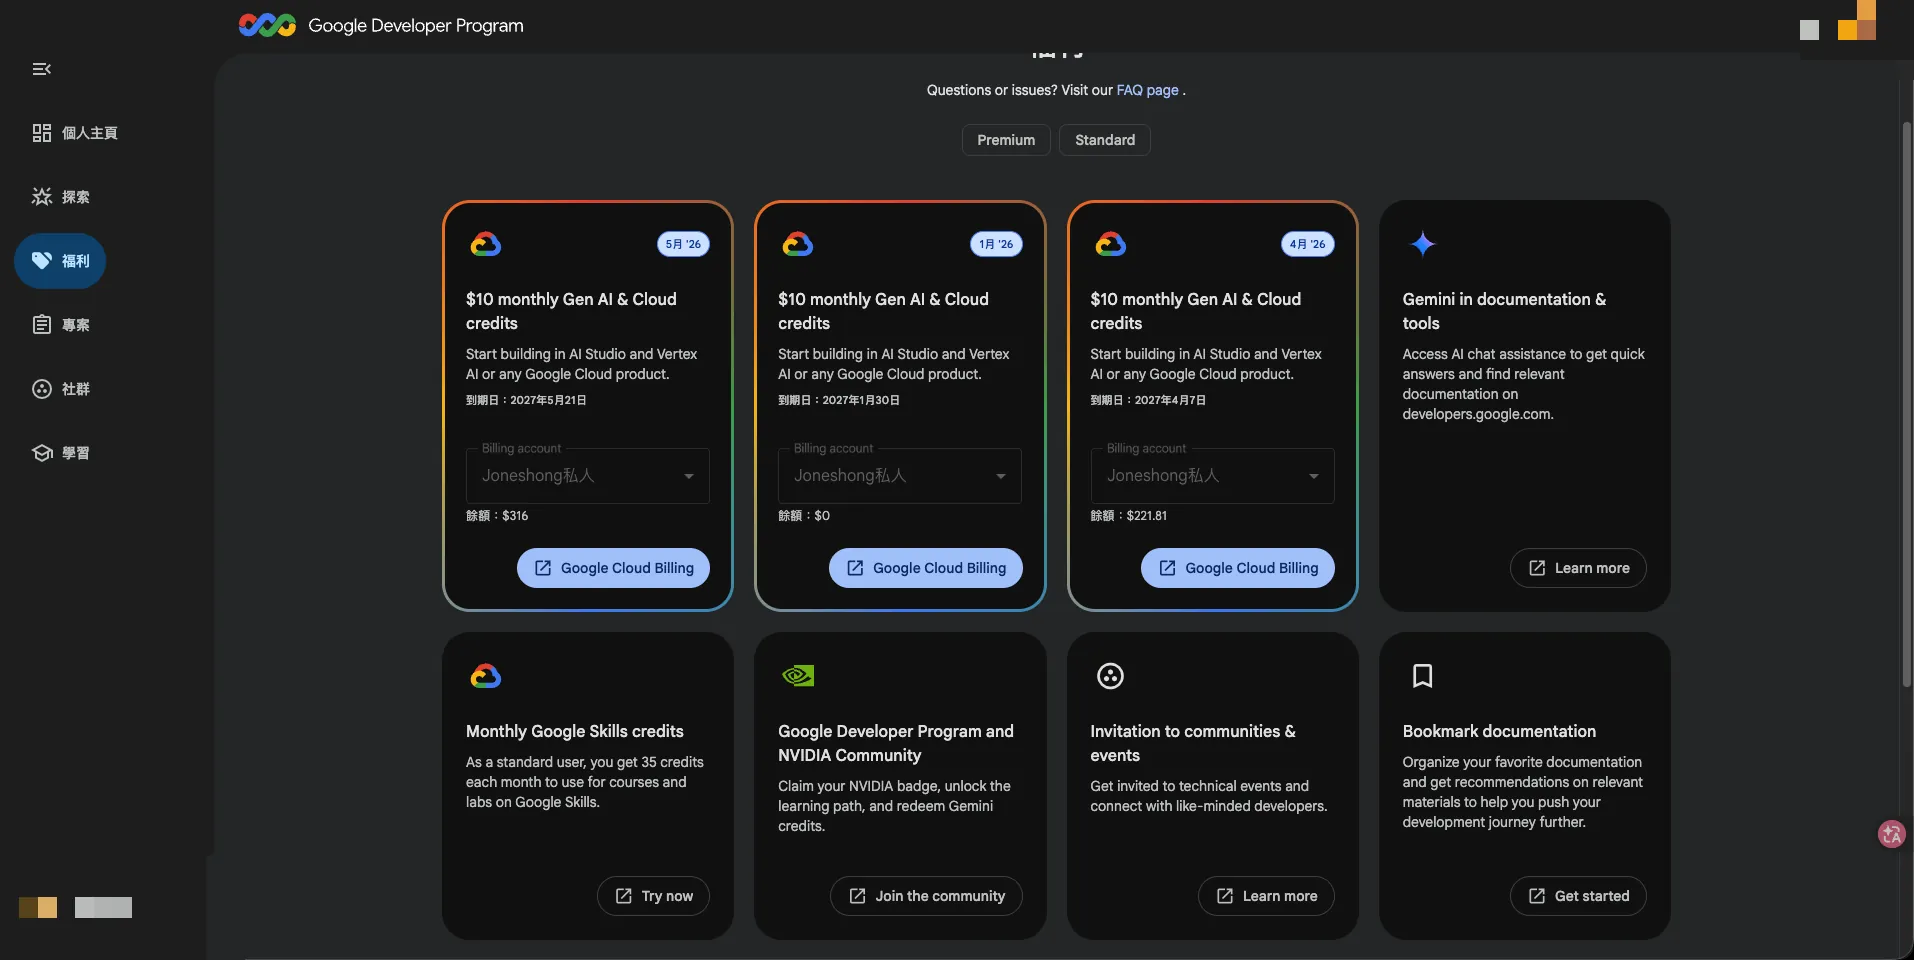The height and width of the screenshot is (960, 1914).
Task: Click the page vertical scrollbar
Action: tap(1906, 403)
